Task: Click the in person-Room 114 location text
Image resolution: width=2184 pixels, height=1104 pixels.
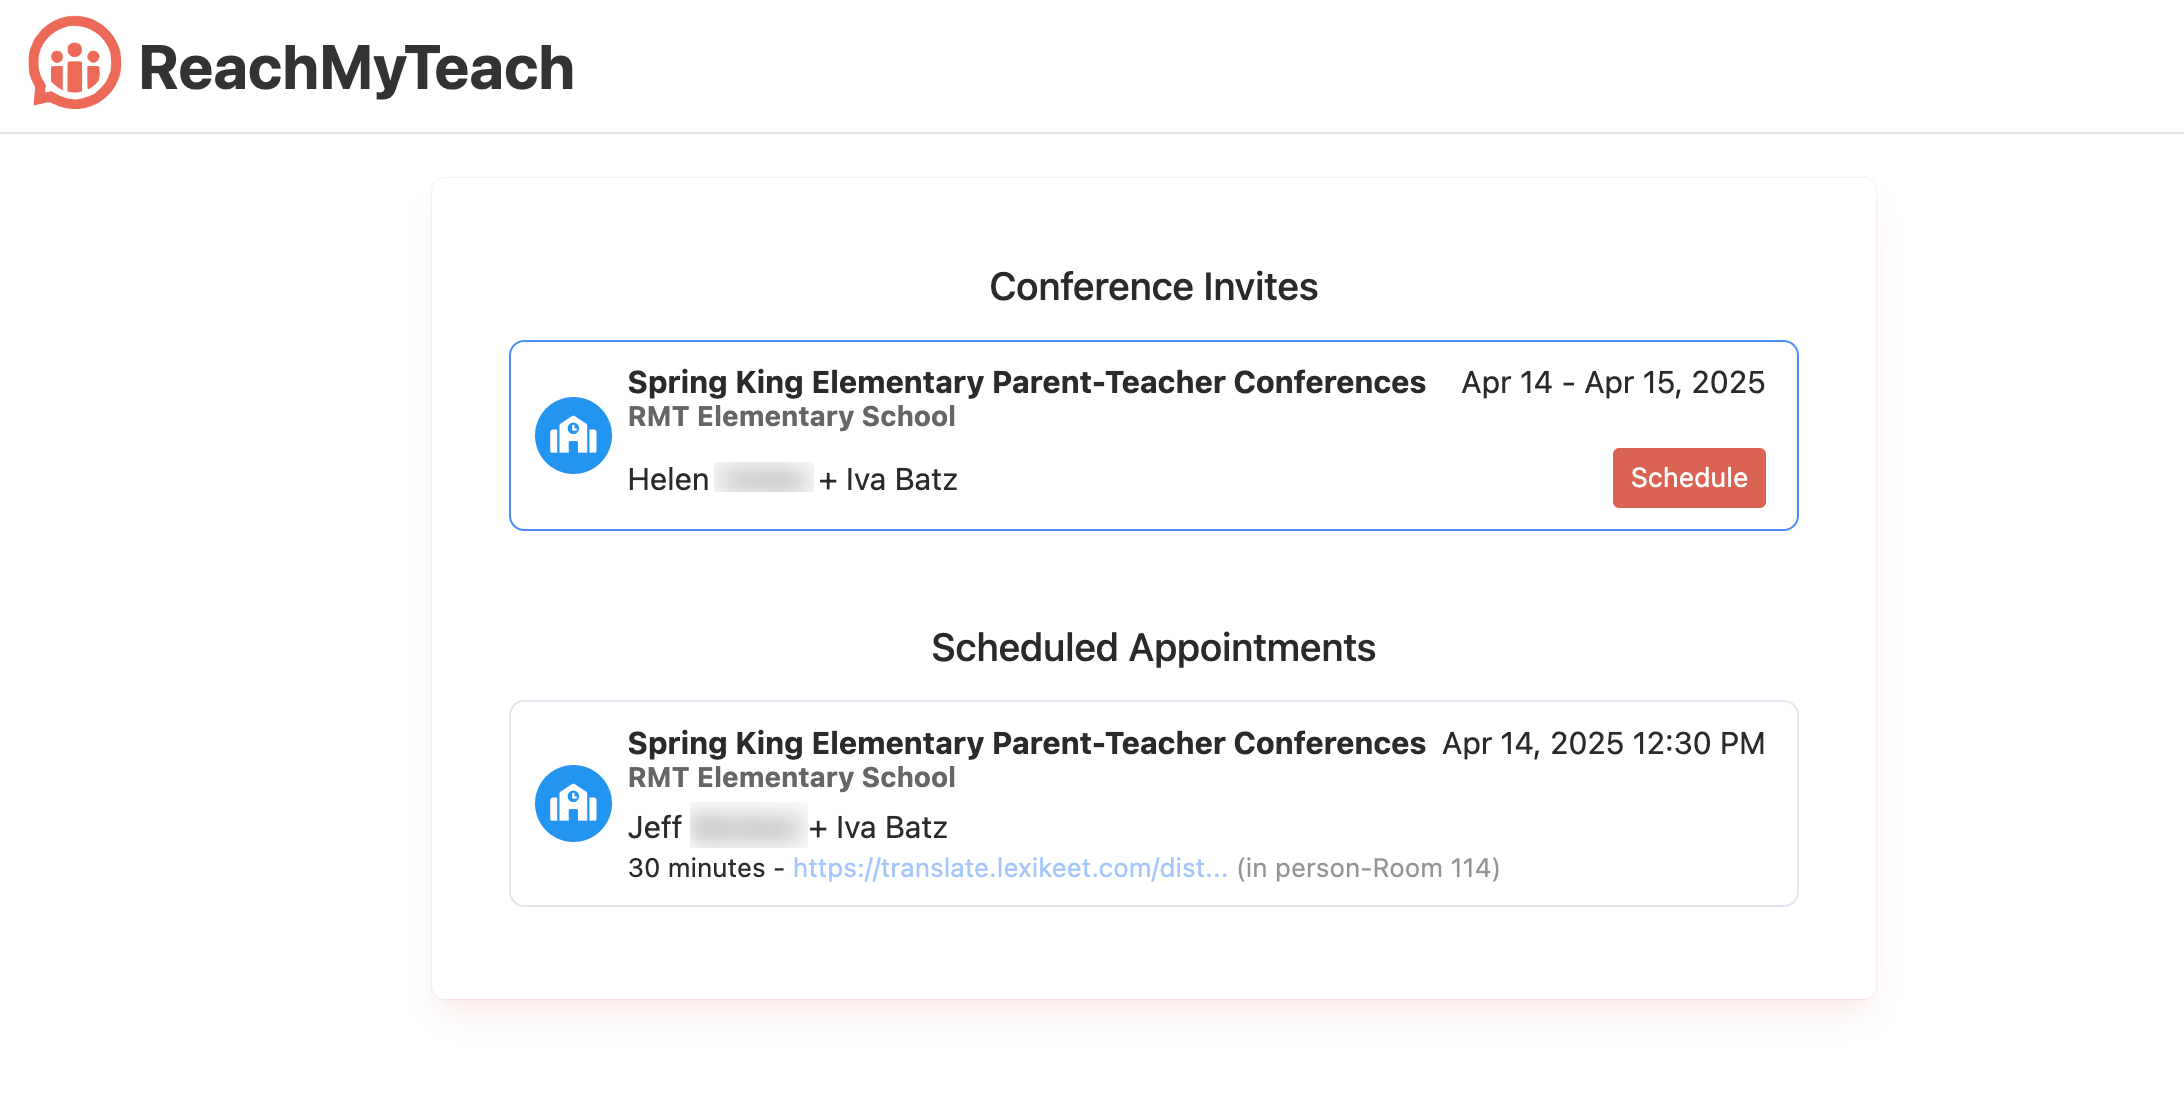Action: click(1368, 868)
